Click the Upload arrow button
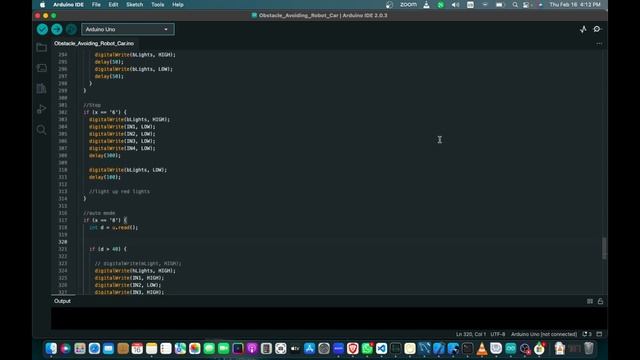 point(57,29)
